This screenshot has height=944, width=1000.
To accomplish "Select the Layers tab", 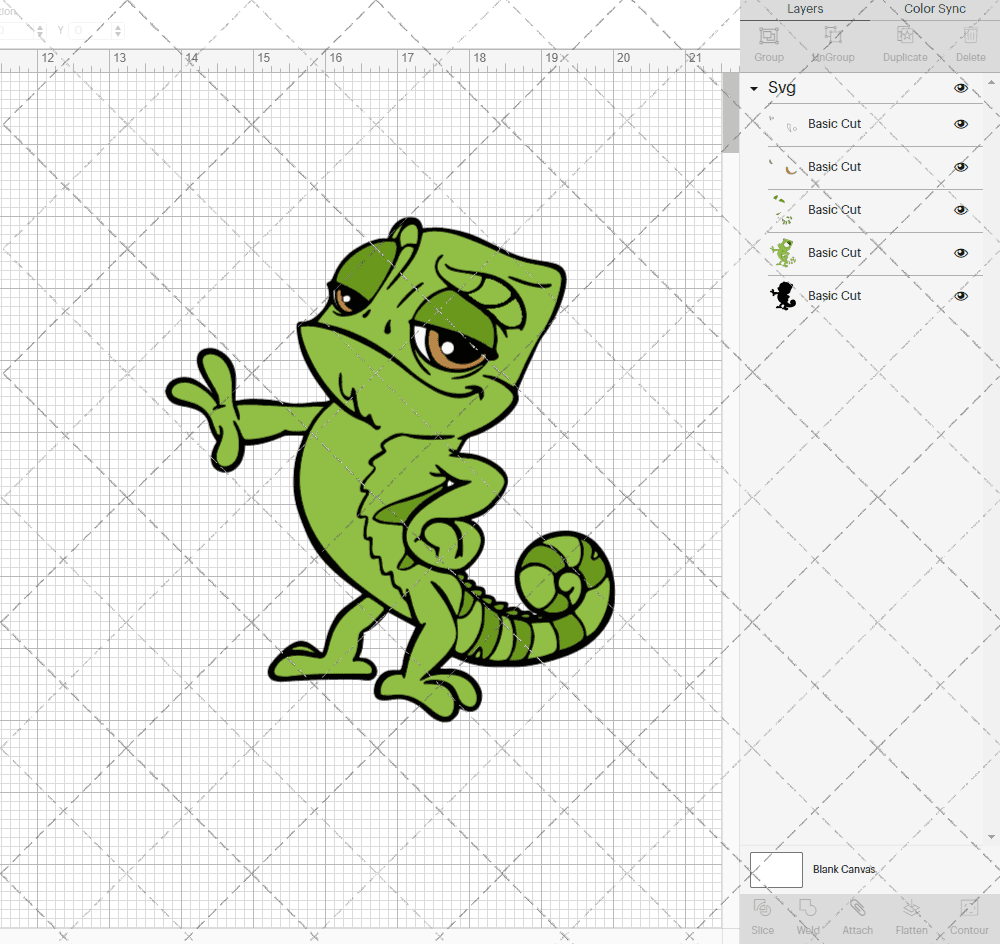I will pyautogui.click(x=805, y=9).
